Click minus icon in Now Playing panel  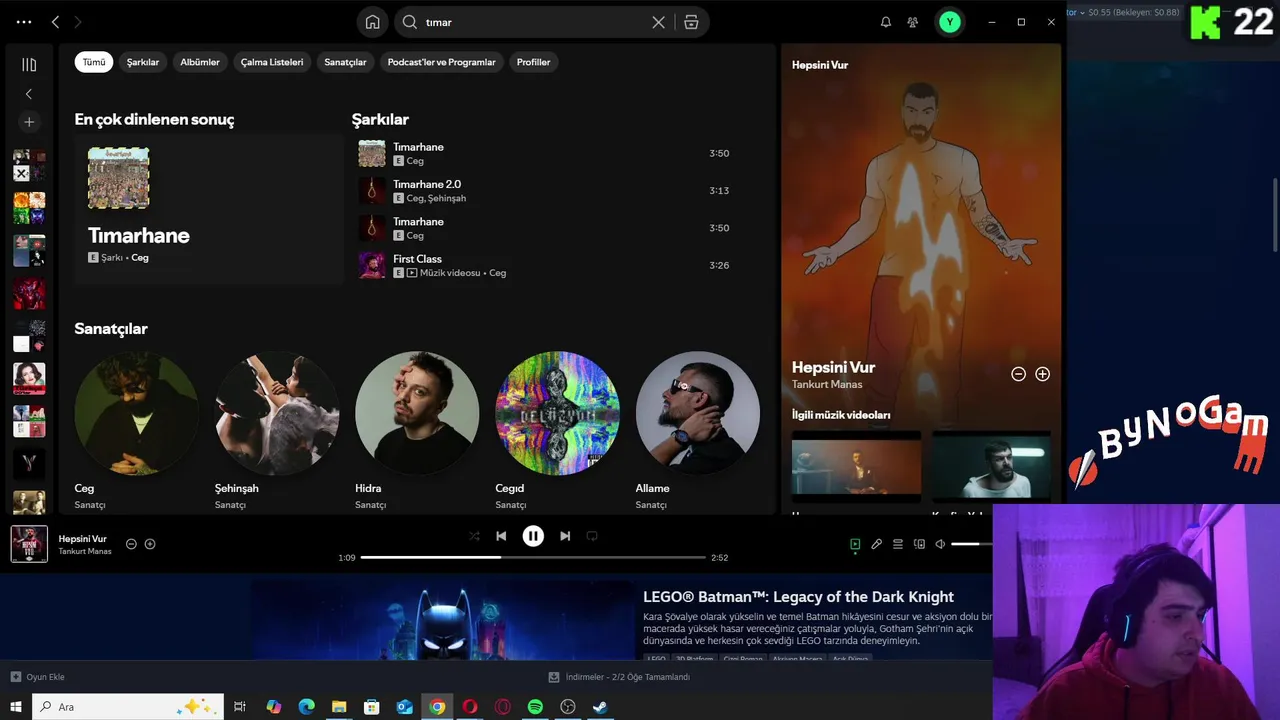(1018, 374)
